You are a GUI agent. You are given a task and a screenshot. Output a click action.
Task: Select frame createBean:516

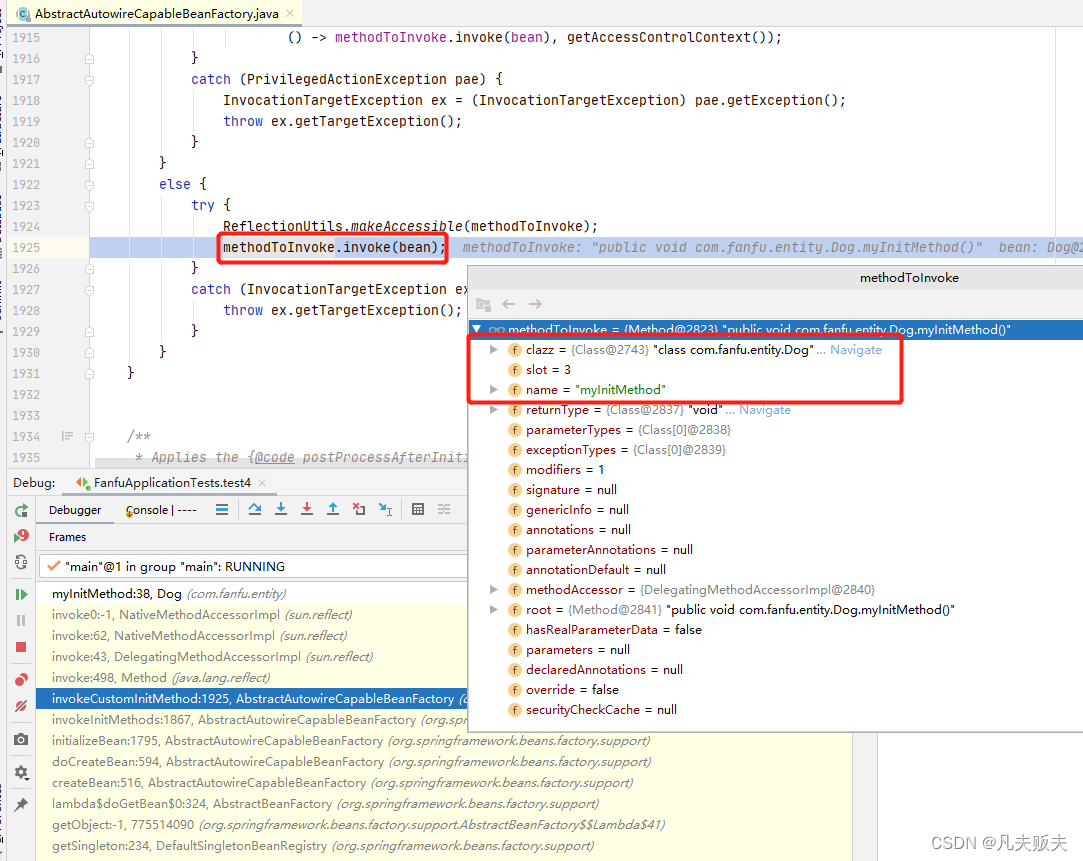444,782
